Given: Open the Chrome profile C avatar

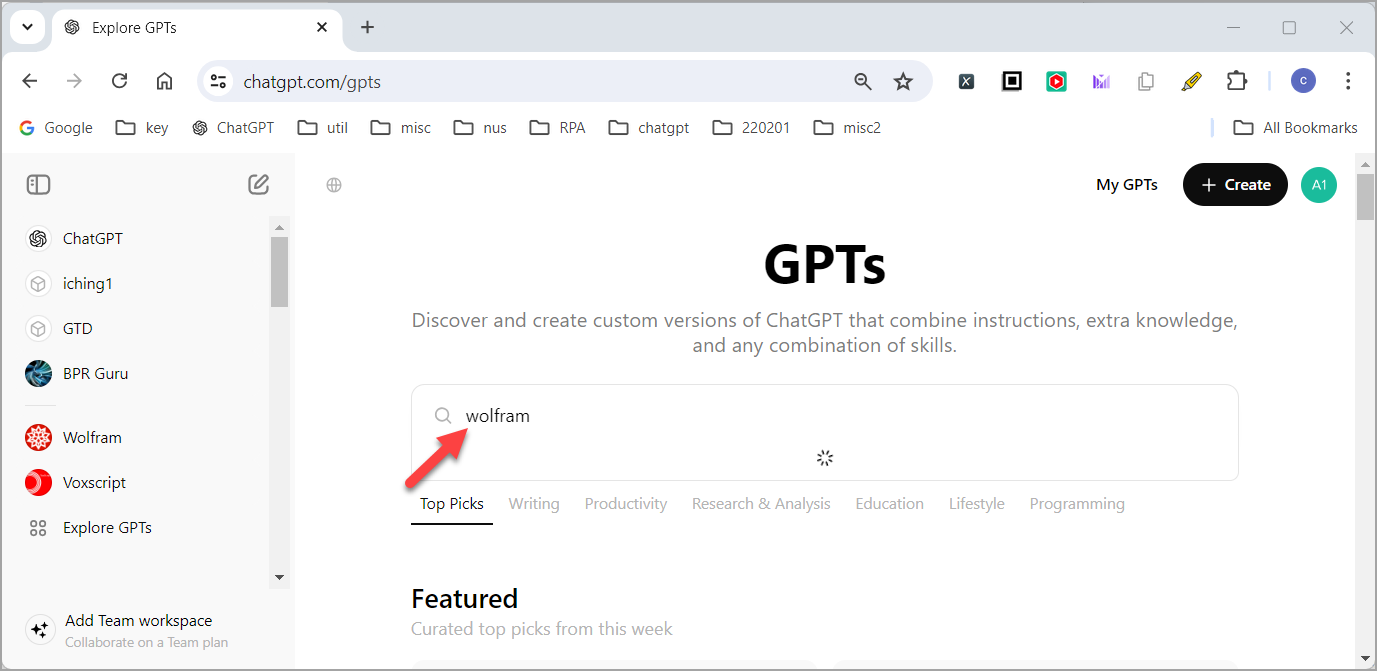Looking at the screenshot, I should tap(1303, 82).
